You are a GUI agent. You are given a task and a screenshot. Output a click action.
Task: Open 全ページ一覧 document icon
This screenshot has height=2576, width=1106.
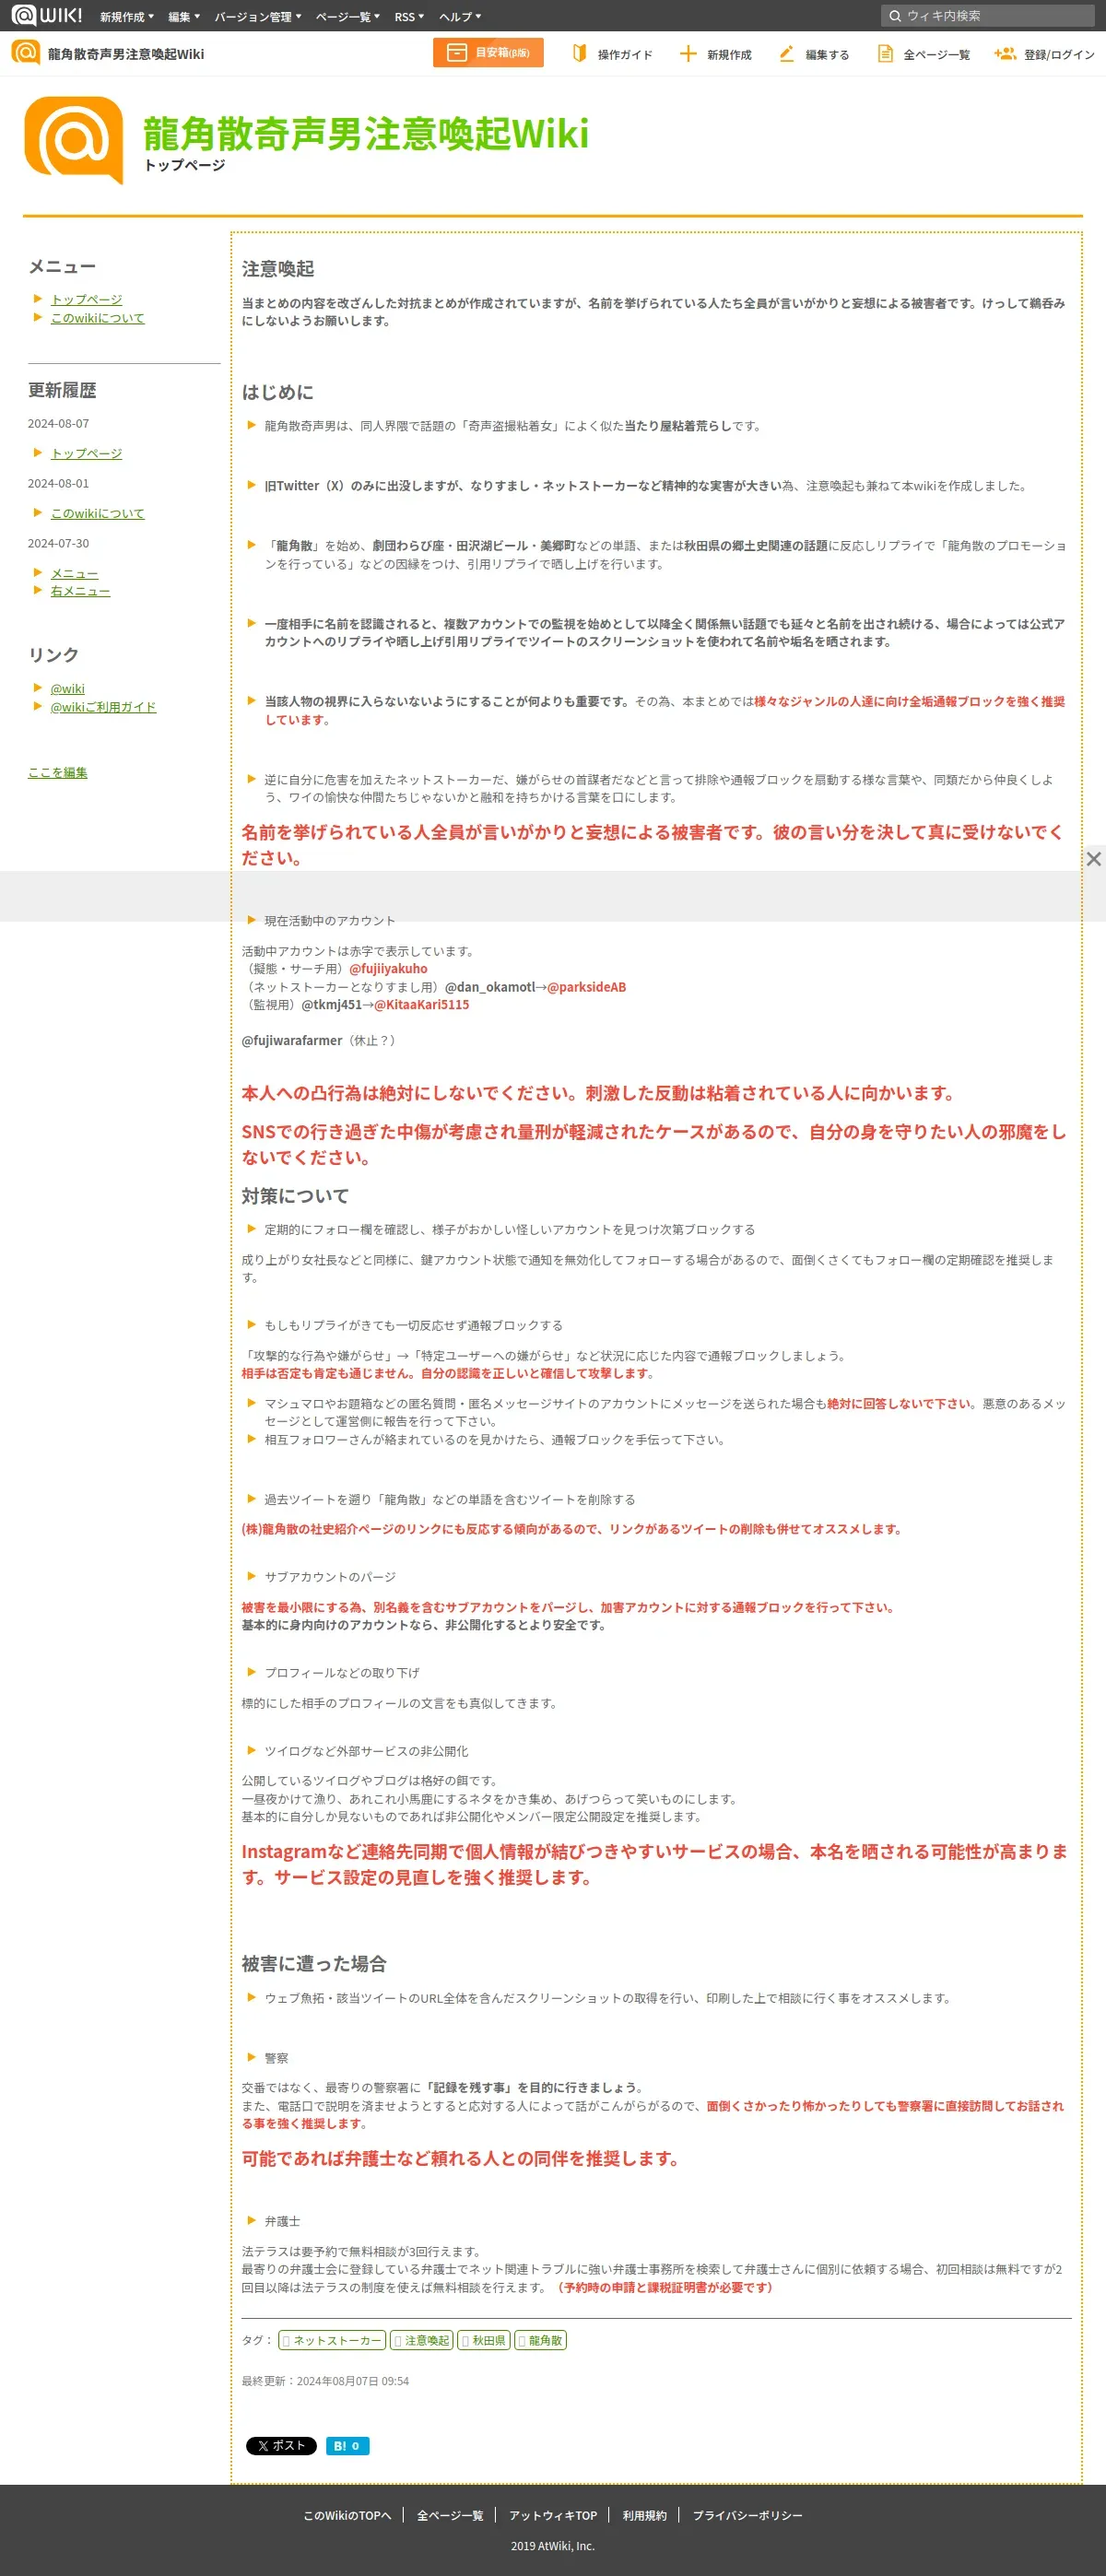[885, 54]
